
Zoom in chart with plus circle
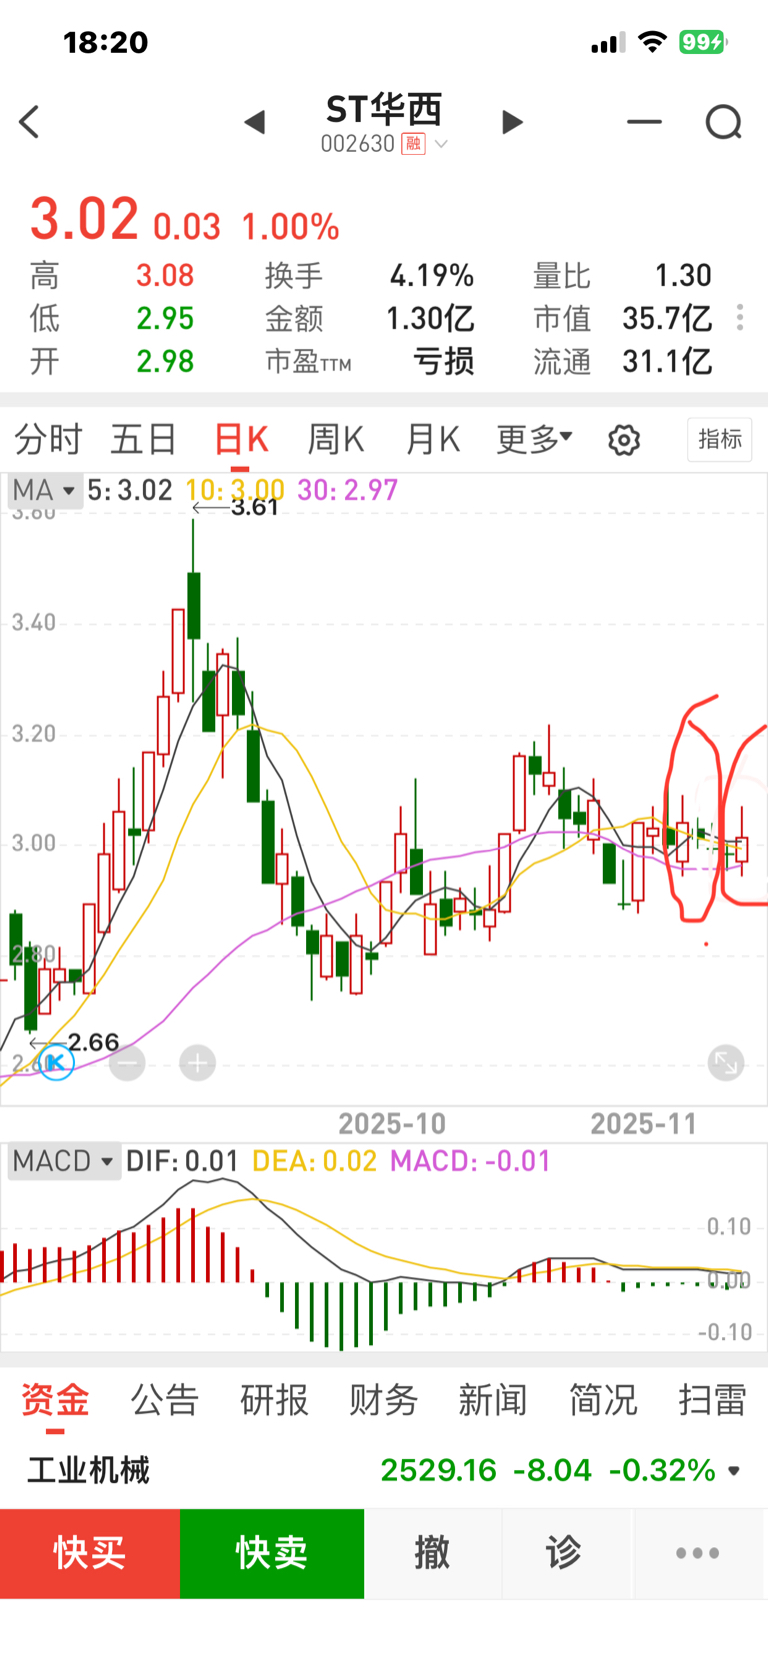(198, 1063)
